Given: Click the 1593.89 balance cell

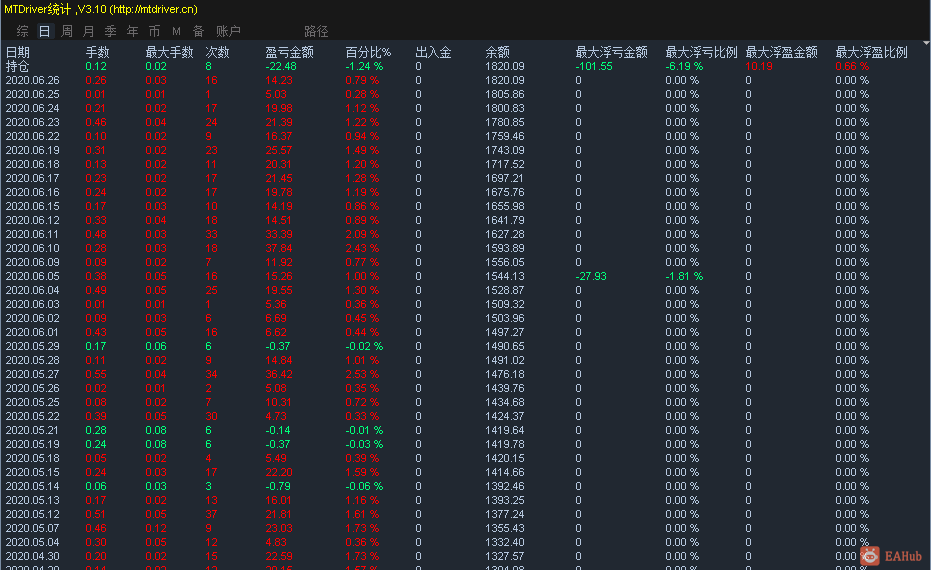Looking at the screenshot, I should pyautogui.click(x=505, y=248).
